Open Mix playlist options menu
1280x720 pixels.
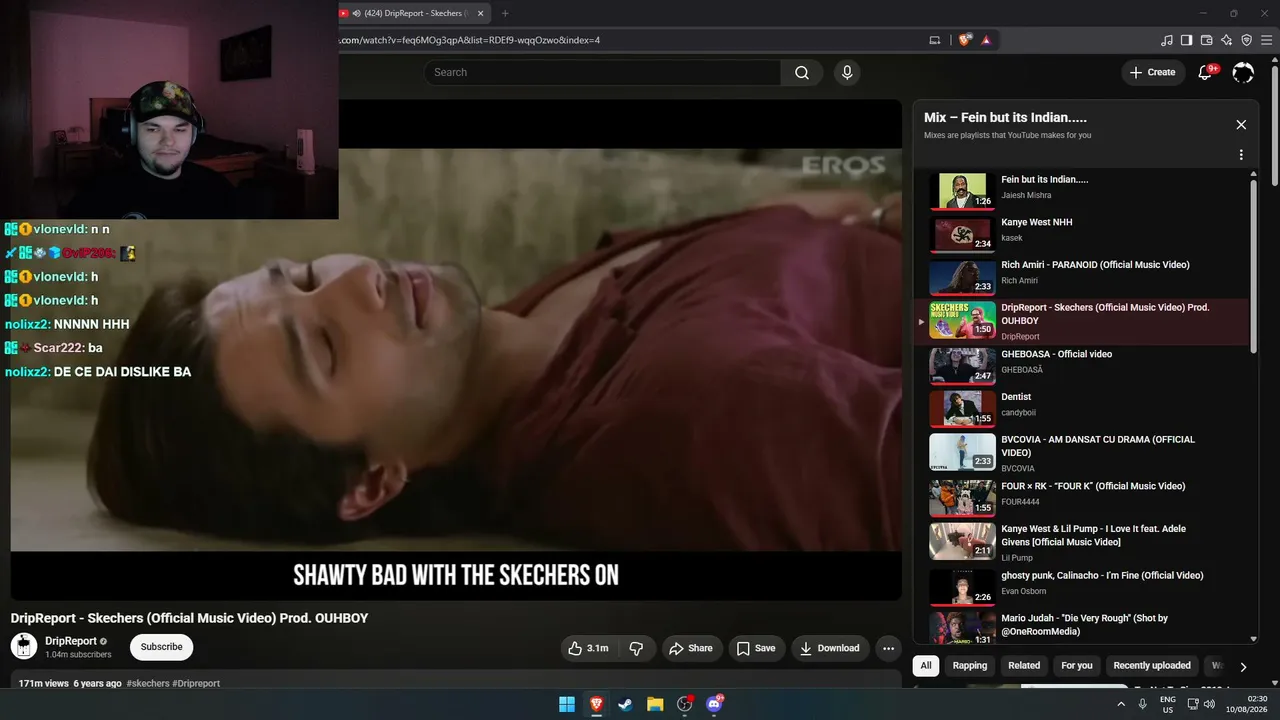[x=1241, y=155]
